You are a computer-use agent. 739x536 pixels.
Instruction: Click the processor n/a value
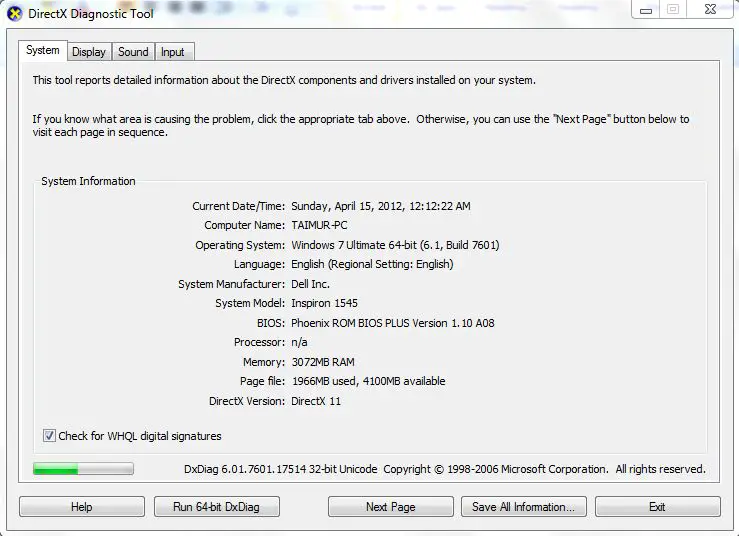(x=299, y=342)
